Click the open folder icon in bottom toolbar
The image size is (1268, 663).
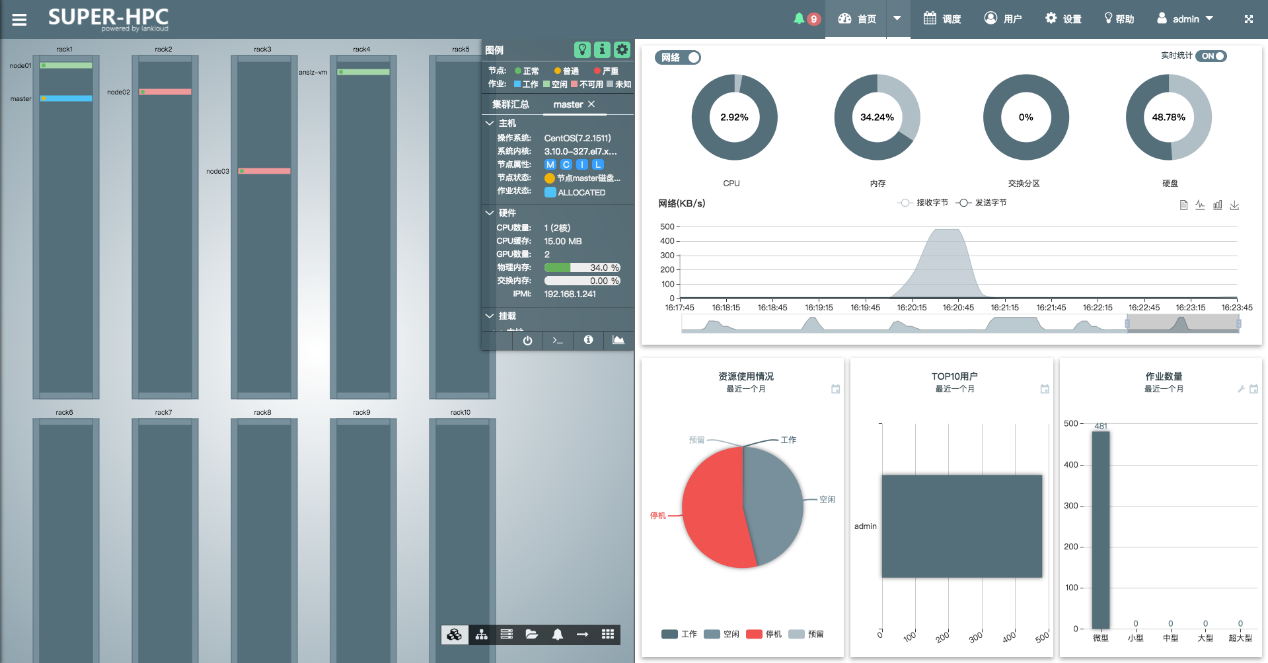(532, 634)
